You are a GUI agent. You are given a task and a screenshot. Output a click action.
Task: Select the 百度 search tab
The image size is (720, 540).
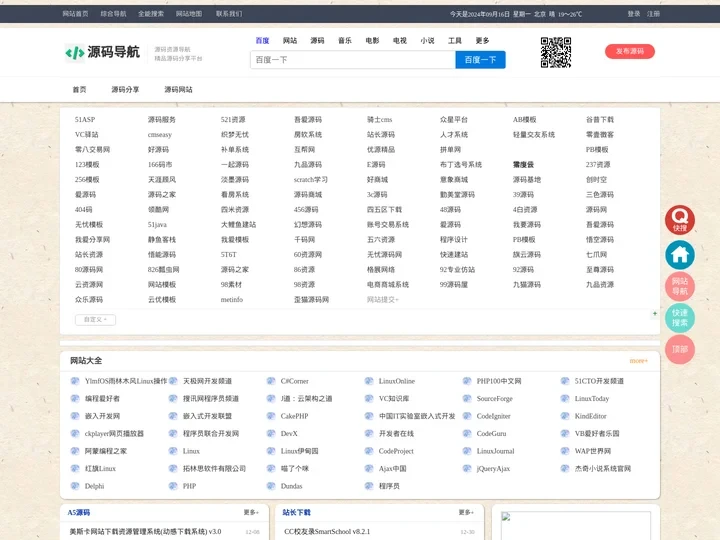[262, 40]
